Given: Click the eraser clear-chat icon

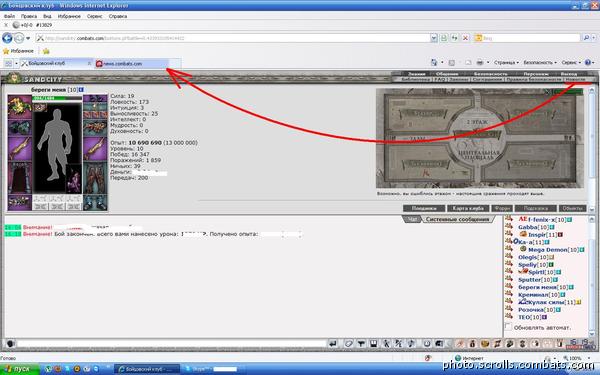Looking at the screenshot, I should click(x=348, y=344).
